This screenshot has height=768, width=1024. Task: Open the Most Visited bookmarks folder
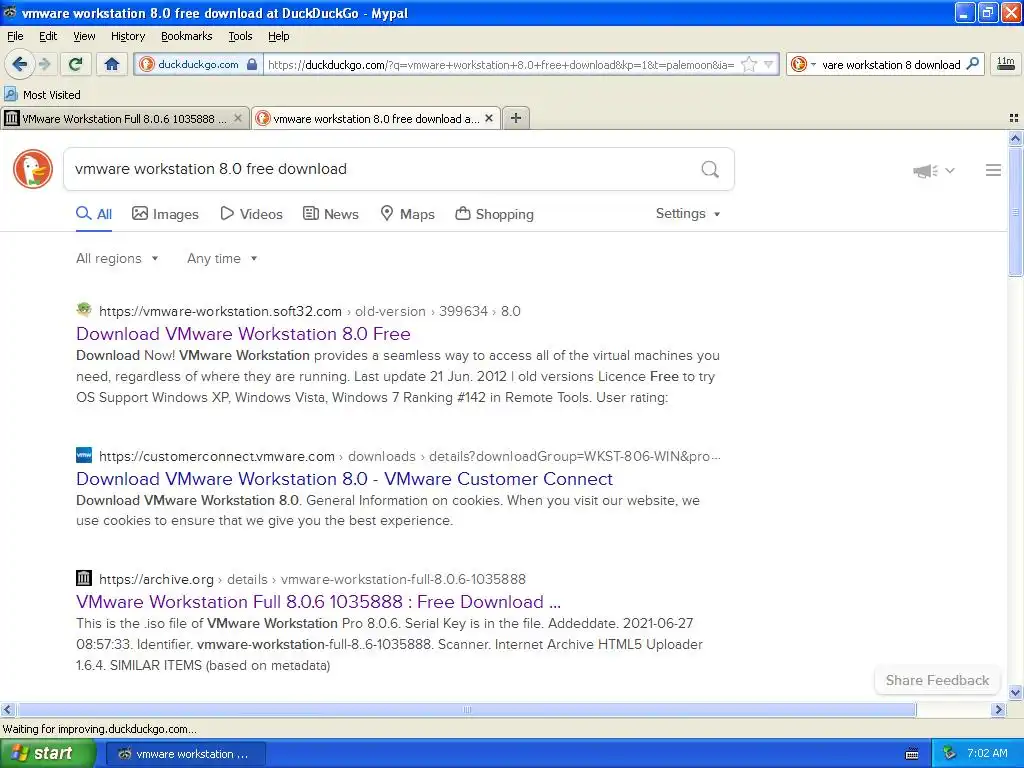click(43, 95)
